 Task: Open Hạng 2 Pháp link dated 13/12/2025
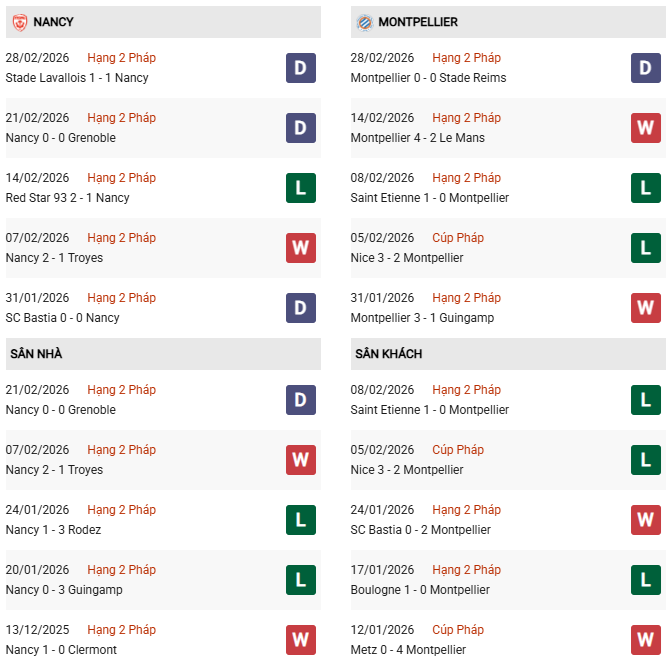point(121,630)
